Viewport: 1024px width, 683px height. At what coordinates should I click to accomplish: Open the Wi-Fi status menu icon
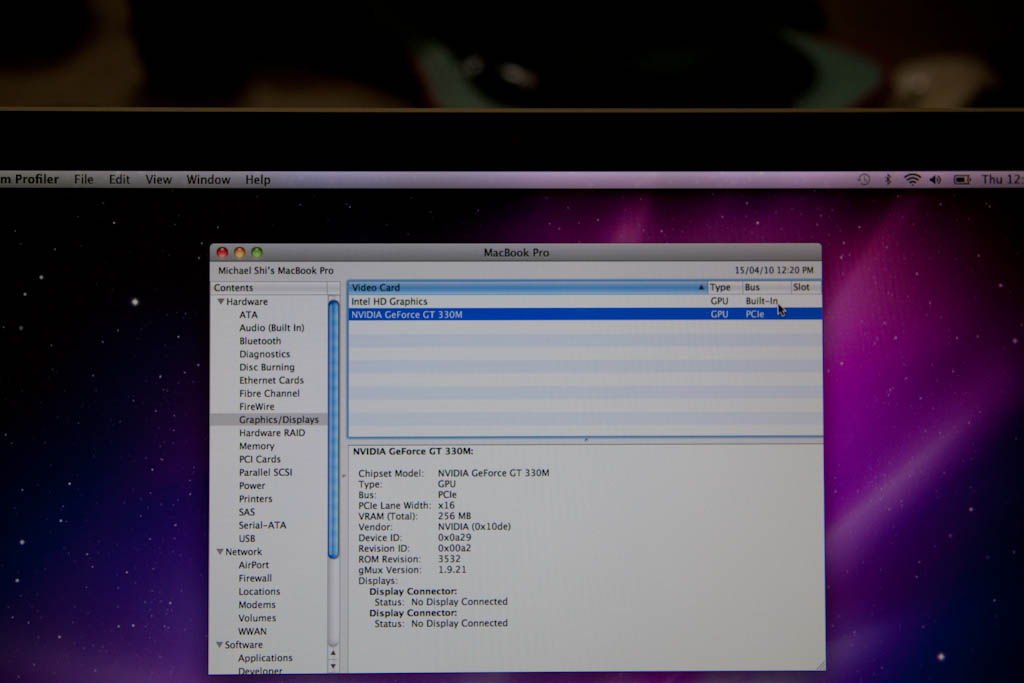point(912,180)
